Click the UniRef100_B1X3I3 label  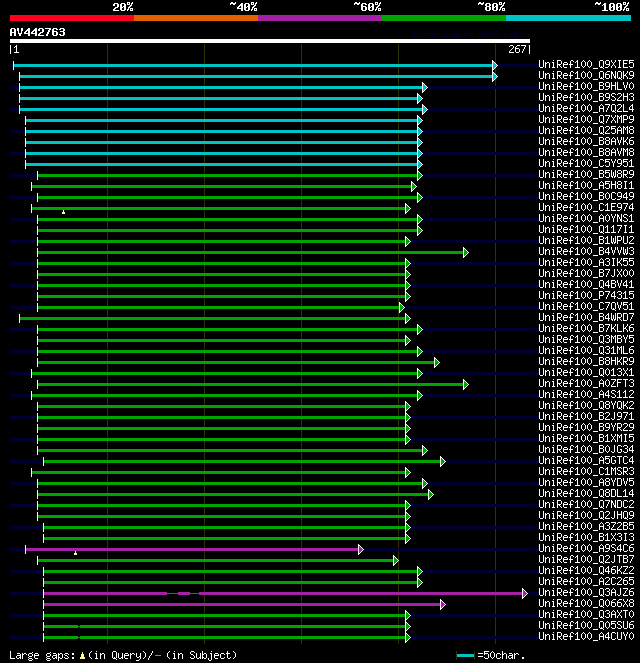tap(586, 537)
